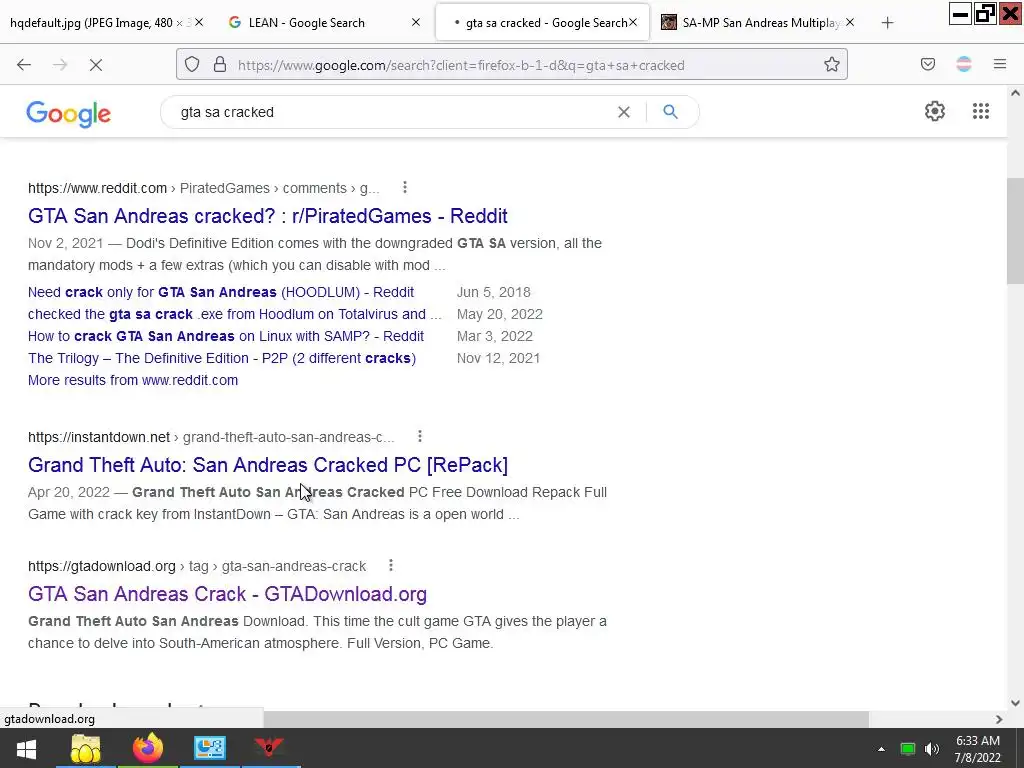This screenshot has height=768, width=1024.
Task: Open the Hoodlum Totalvirus Reddit link
Action: pyautogui.click(x=235, y=314)
